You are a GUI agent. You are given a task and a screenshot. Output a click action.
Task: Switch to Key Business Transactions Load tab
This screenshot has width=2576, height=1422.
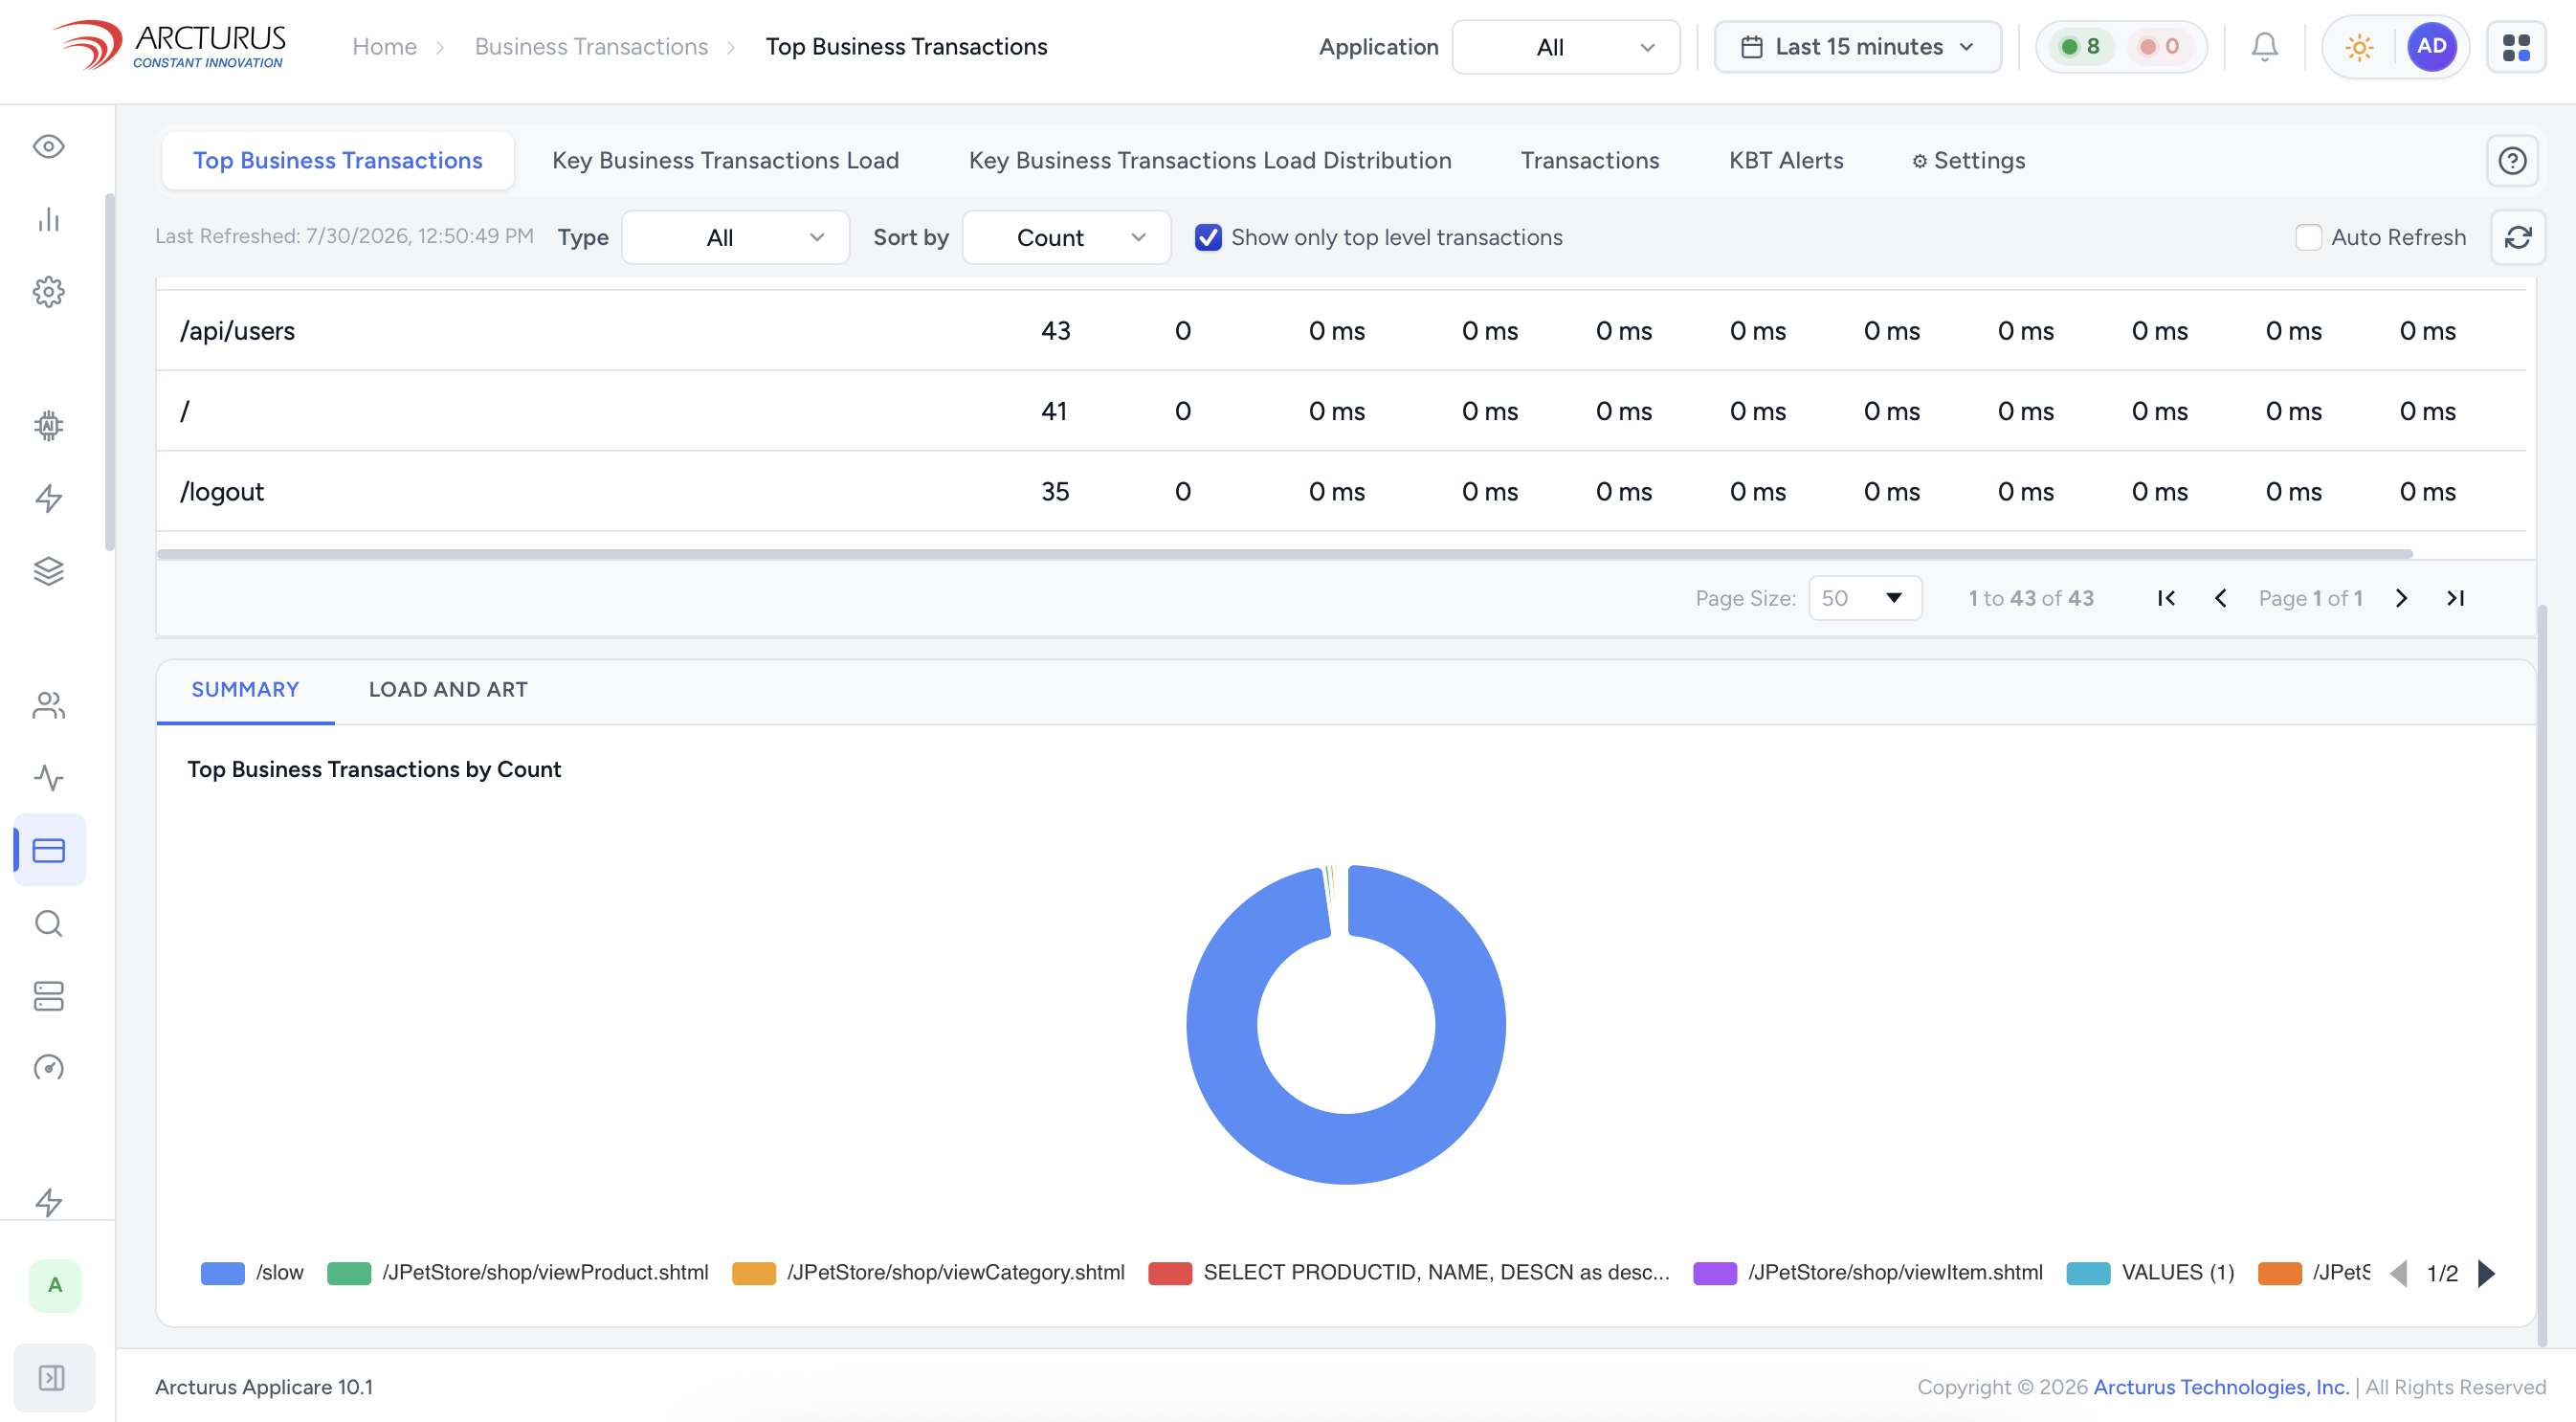[x=726, y=161]
